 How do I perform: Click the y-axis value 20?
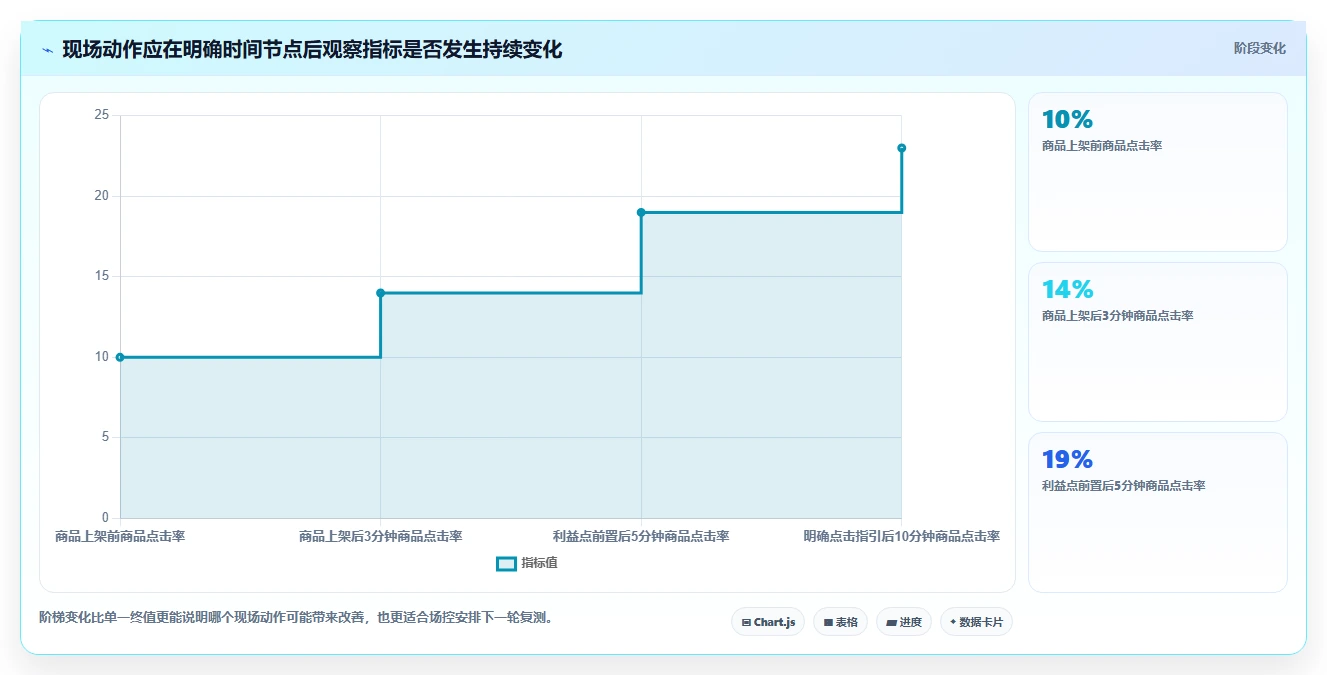(x=101, y=196)
